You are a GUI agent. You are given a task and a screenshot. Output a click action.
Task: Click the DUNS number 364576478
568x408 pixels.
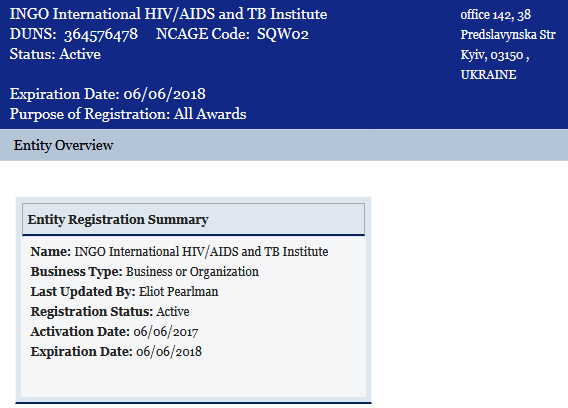pos(101,34)
